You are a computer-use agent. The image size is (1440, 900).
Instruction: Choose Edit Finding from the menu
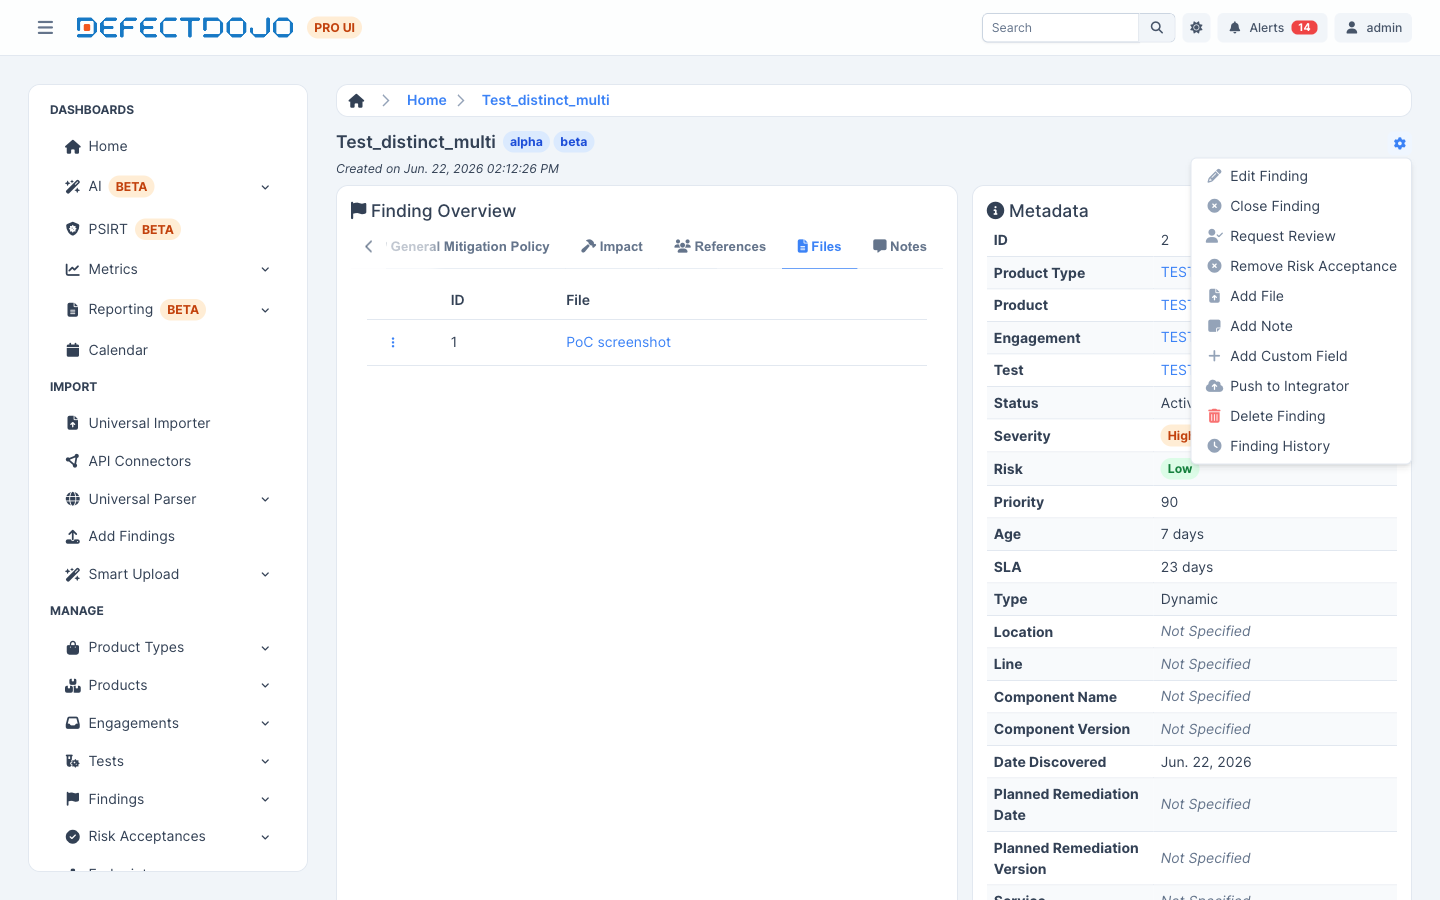[x=1301, y=176]
